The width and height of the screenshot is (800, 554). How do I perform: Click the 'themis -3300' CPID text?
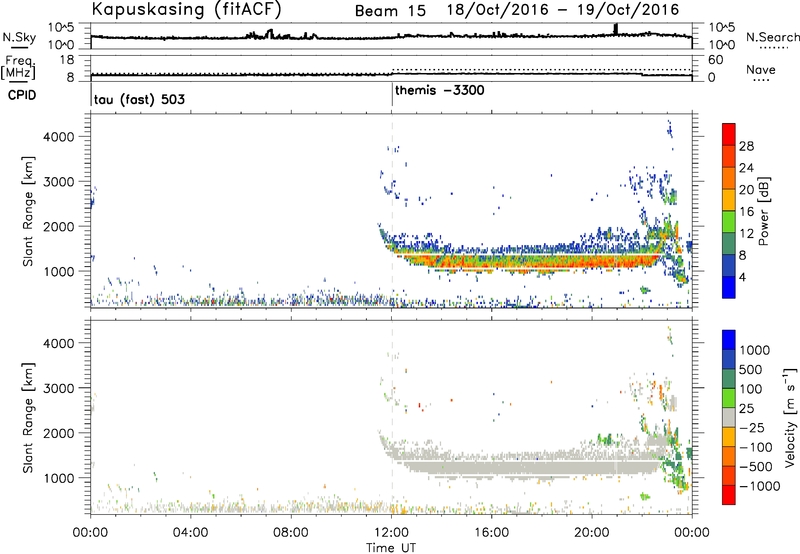439,91
